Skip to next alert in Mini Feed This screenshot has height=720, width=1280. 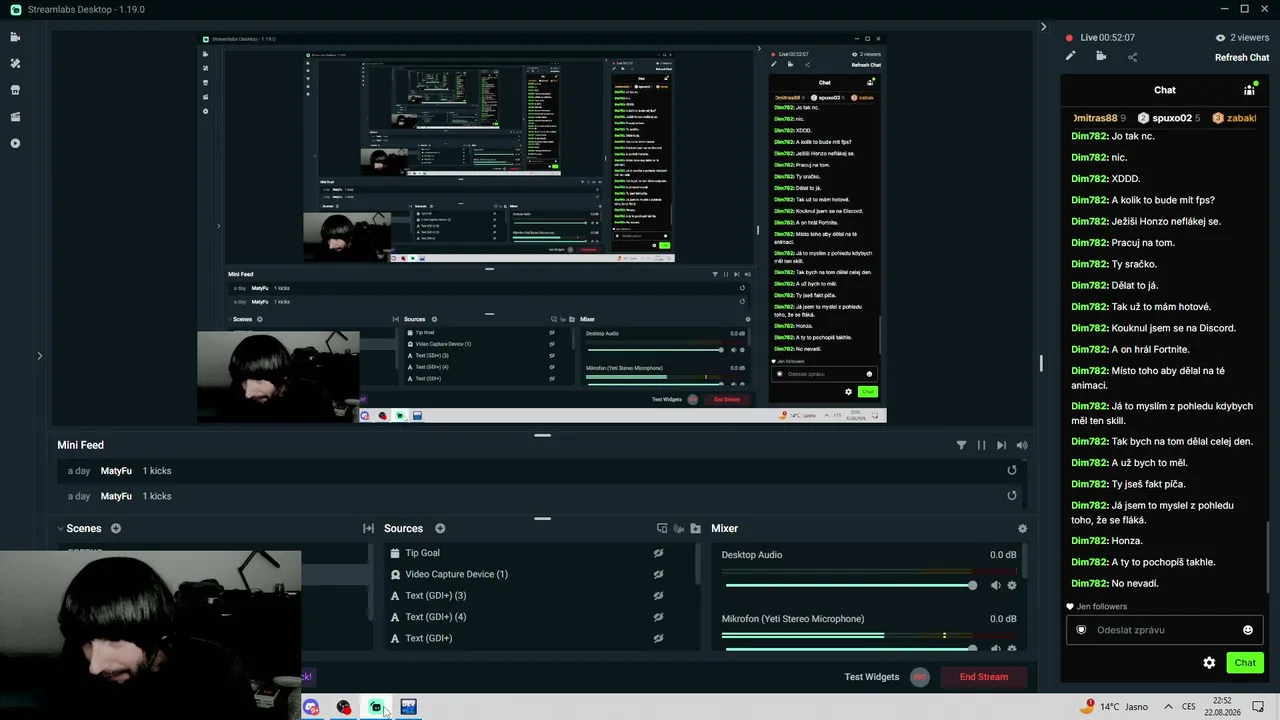(x=1001, y=445)
